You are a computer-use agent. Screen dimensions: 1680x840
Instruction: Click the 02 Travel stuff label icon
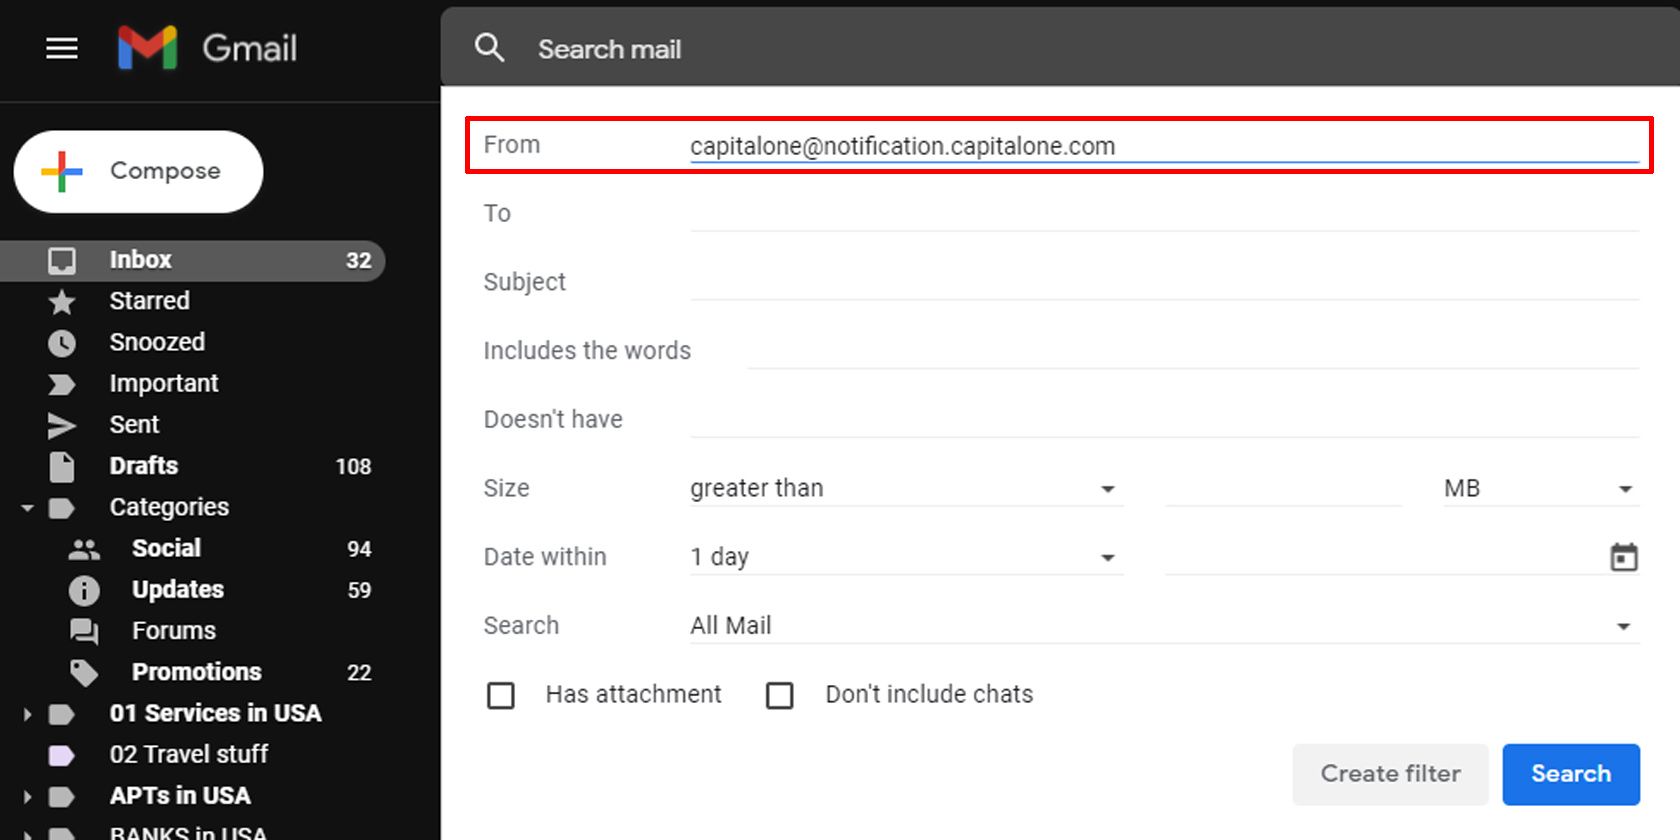tap(62, 755)
